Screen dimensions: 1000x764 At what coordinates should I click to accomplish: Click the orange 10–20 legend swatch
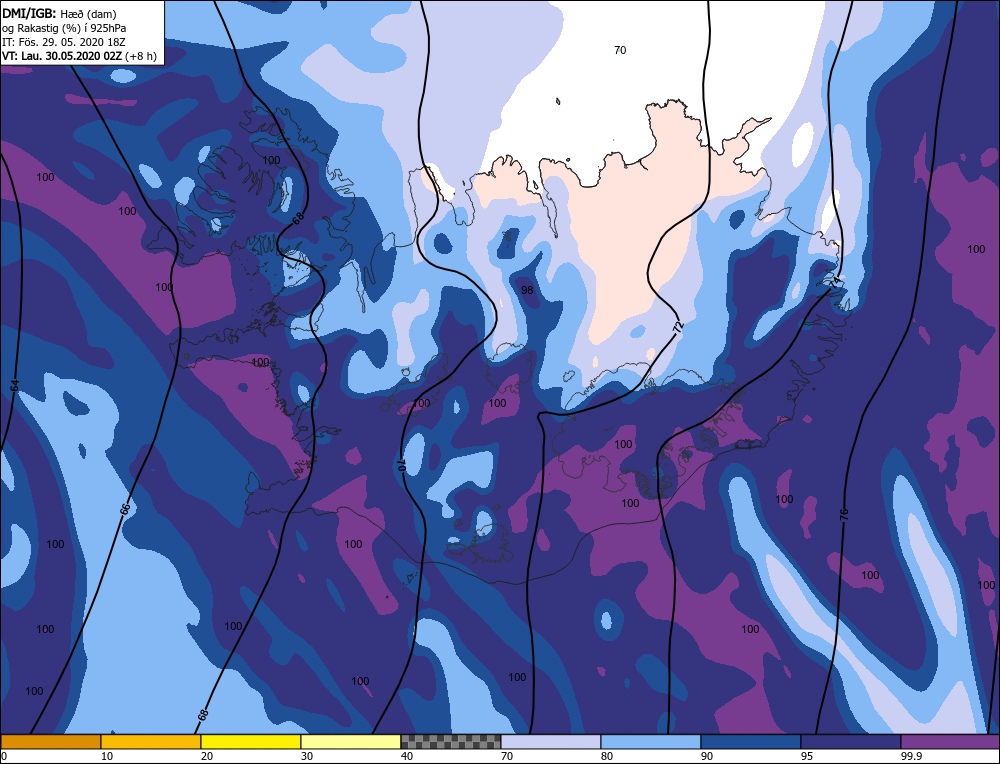point(151,742)
